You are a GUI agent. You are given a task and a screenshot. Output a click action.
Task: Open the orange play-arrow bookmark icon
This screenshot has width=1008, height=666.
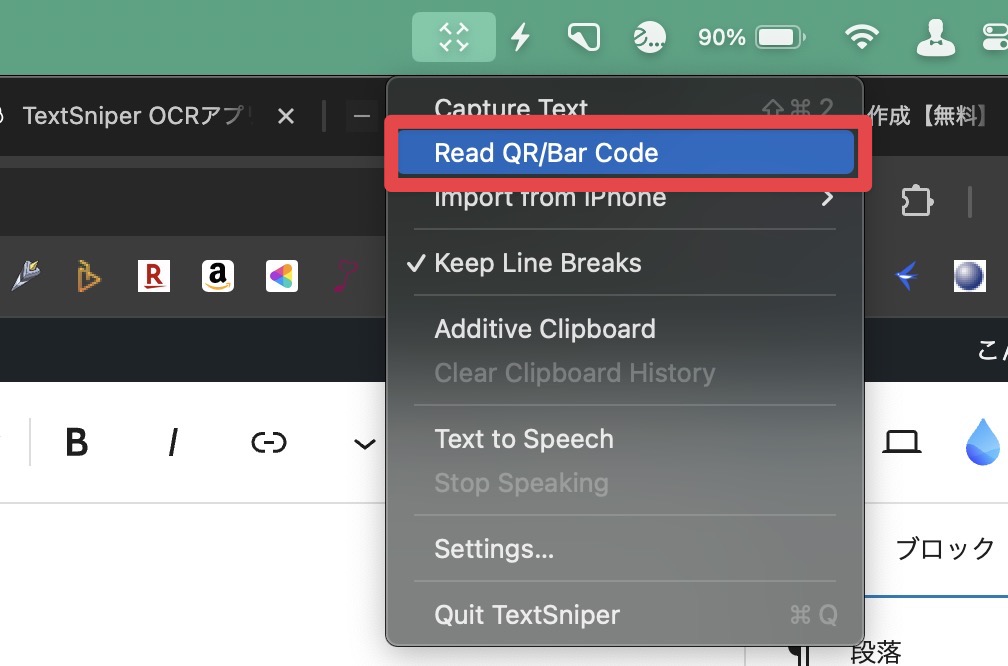[89, 276]
